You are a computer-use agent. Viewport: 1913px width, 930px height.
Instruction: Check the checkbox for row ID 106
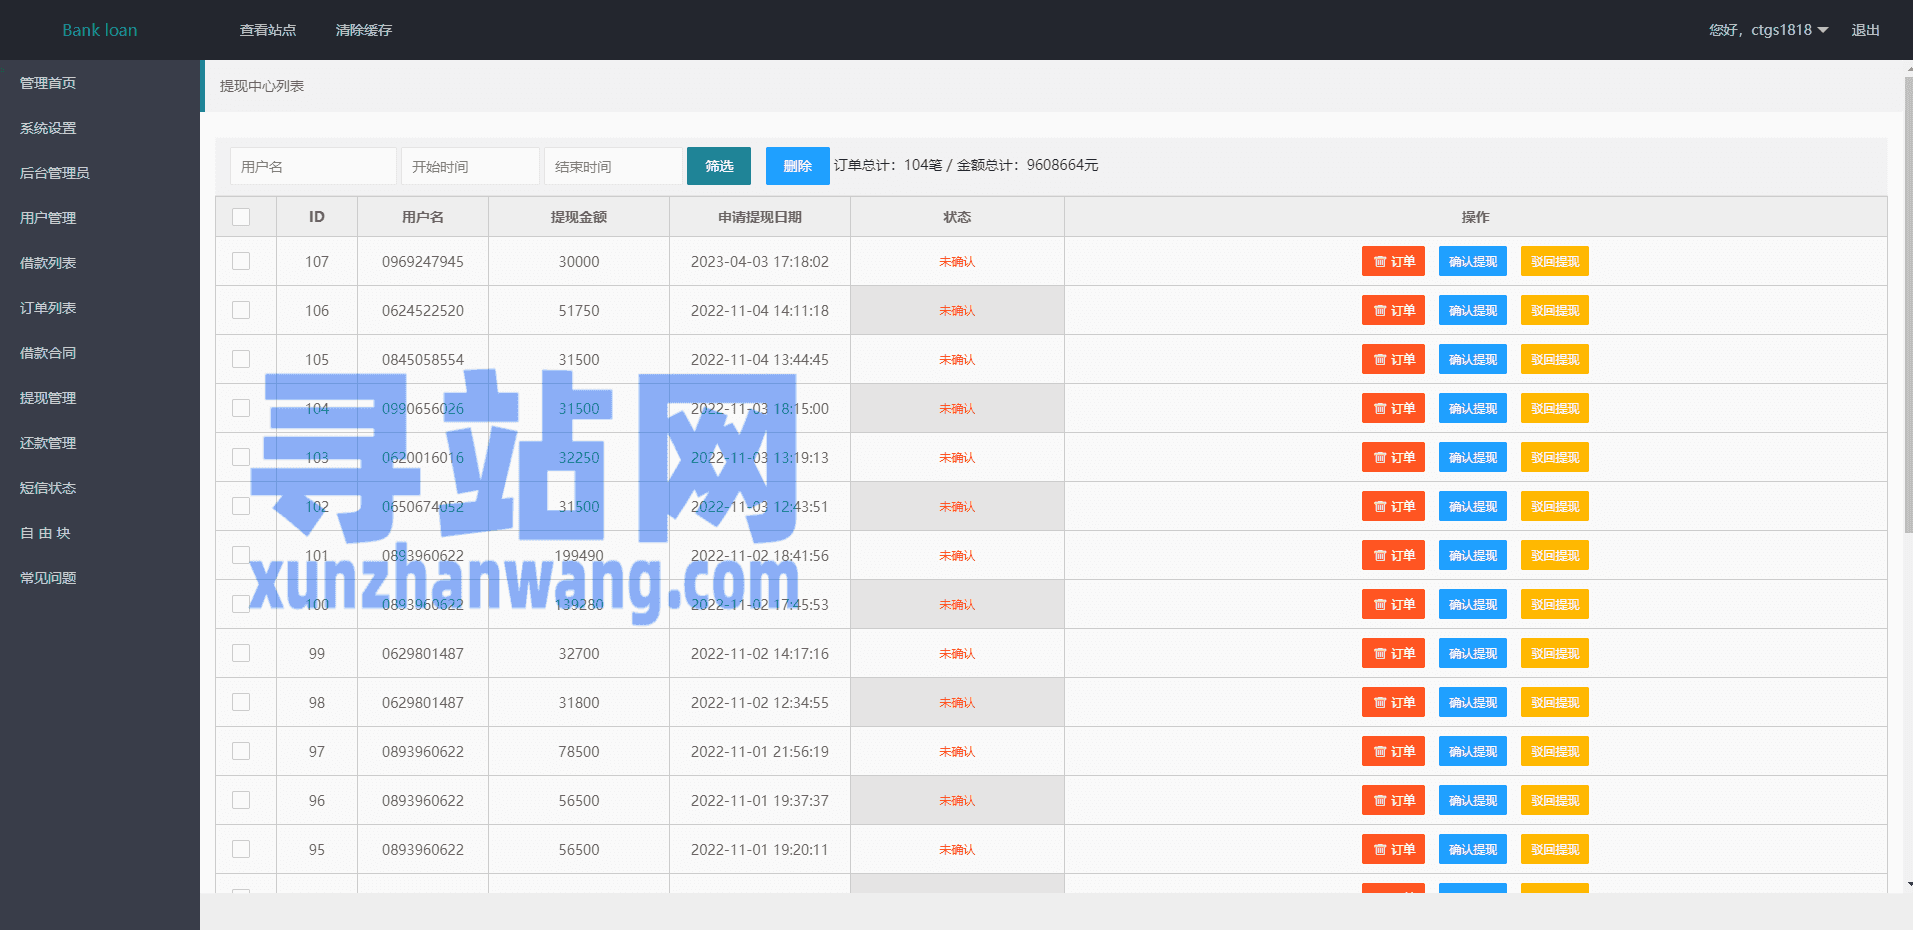[241, 311]
